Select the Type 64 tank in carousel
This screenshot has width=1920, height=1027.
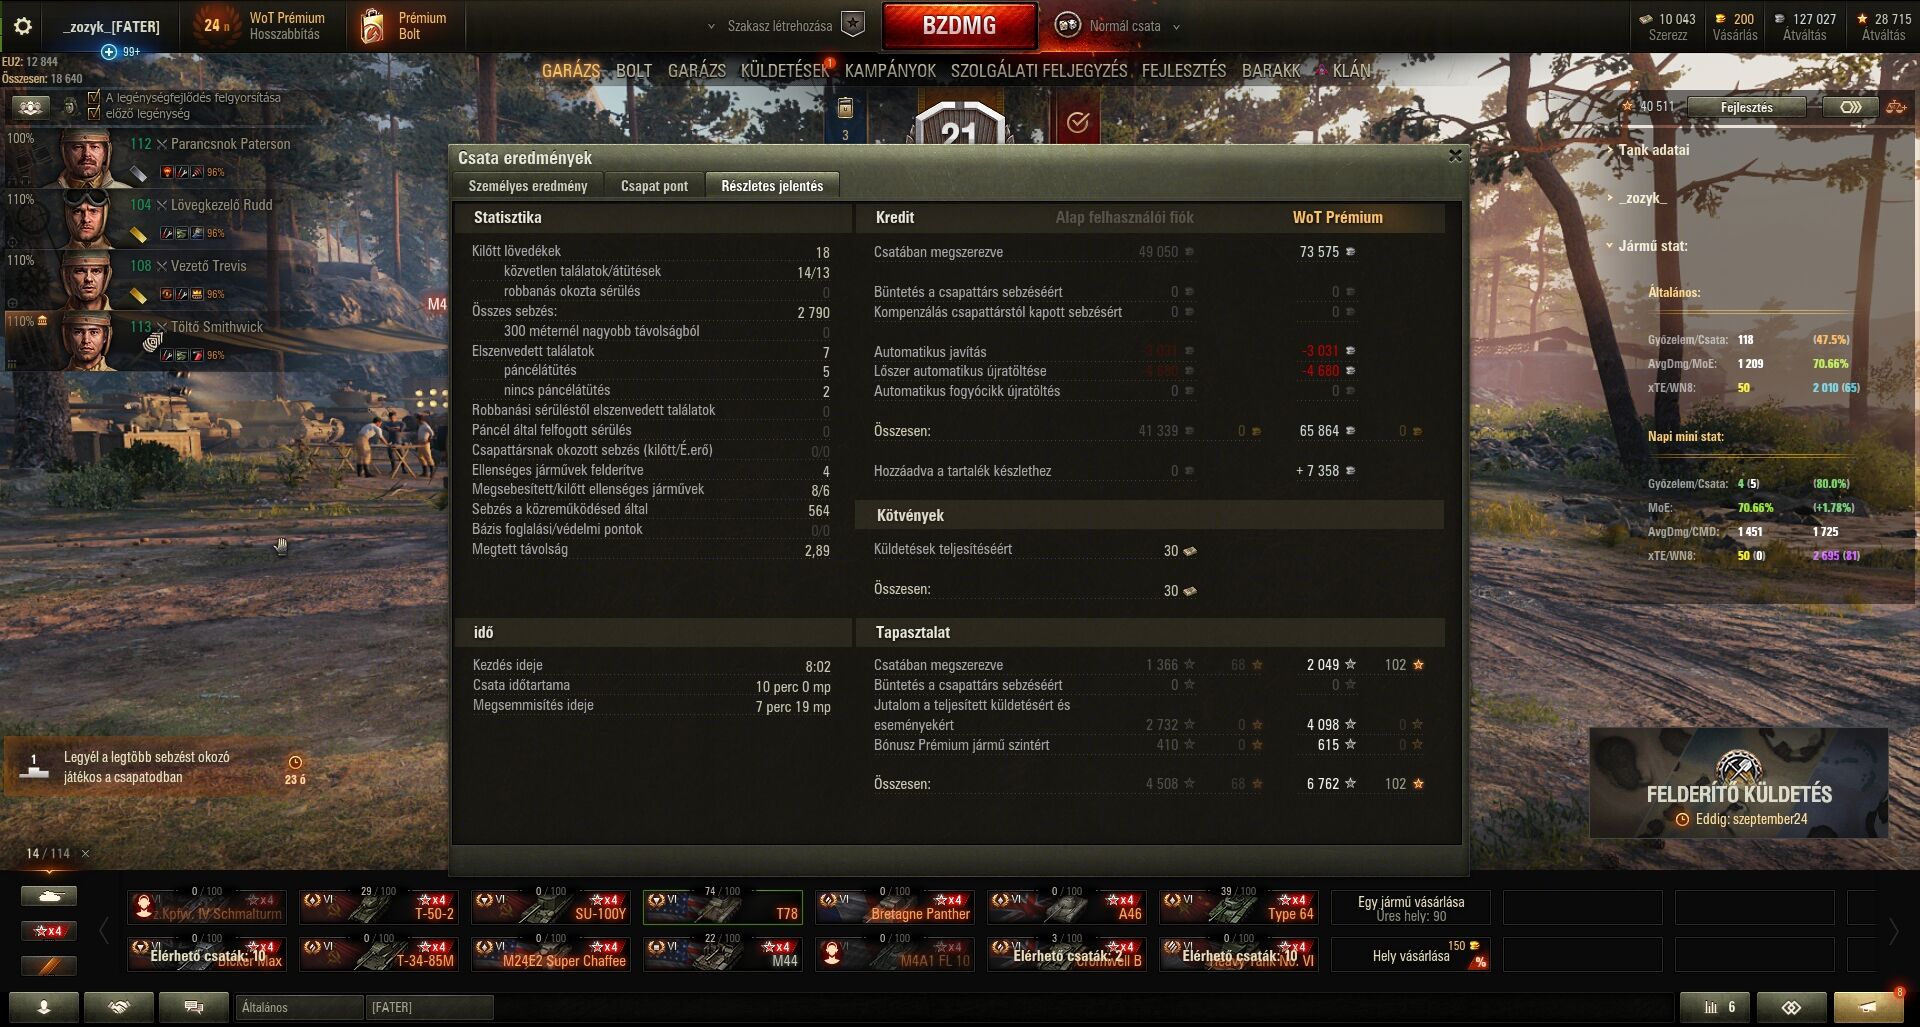1239,907
